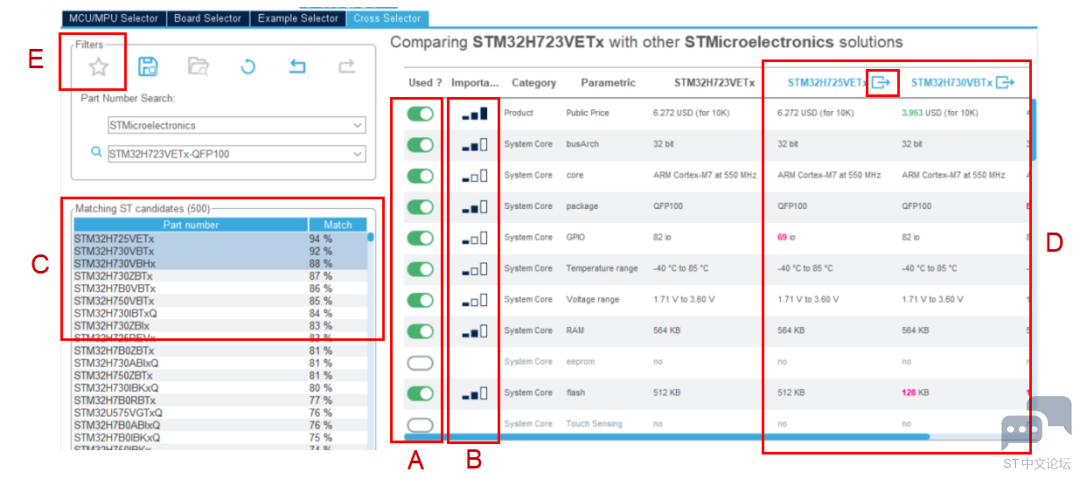1080x479 pixels.
Task: Disable the package parameter switch
Action: [x=420, y=207]
